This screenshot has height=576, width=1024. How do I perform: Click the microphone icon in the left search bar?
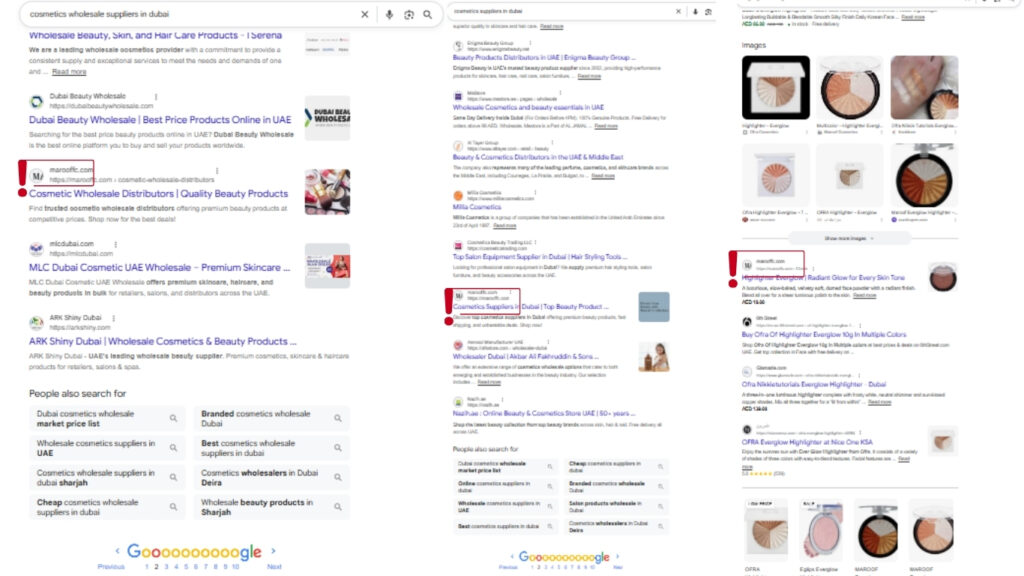(389, 15)
